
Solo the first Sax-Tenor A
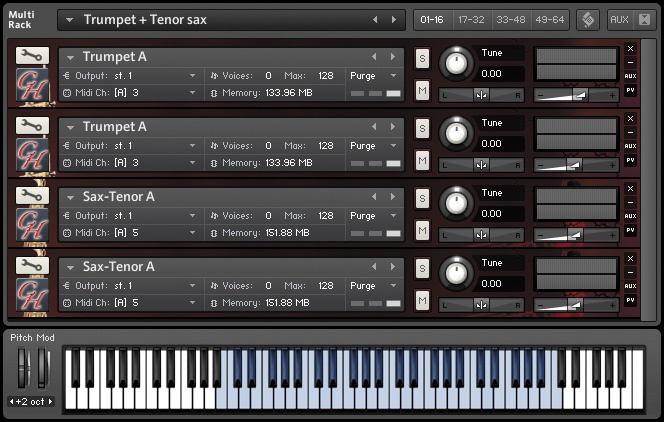click(x=422, y=198)
